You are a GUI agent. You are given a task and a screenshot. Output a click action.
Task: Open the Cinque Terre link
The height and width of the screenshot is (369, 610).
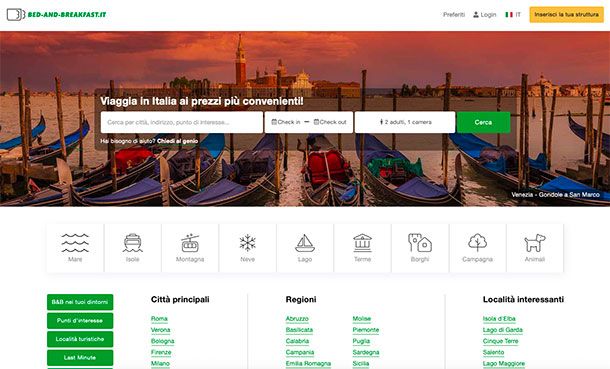tap(501, 341)
